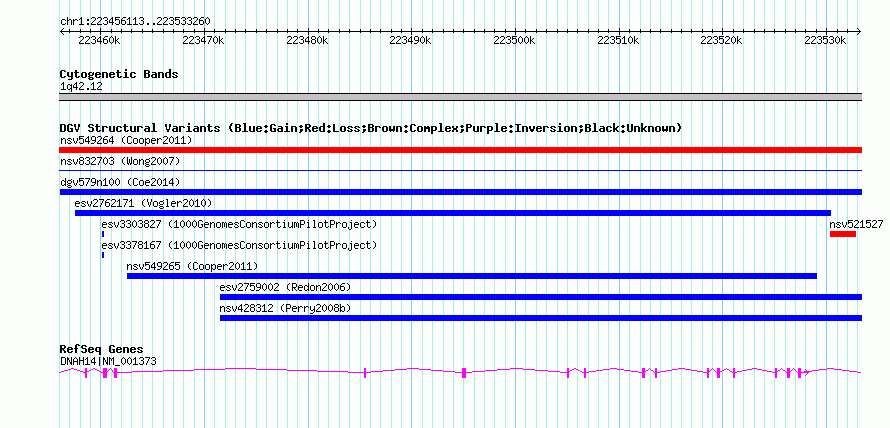Click the small red nsv521527 loss bar
Image resolution: width=890 pixels, height=428 pixels.
(x=843, y=234)
